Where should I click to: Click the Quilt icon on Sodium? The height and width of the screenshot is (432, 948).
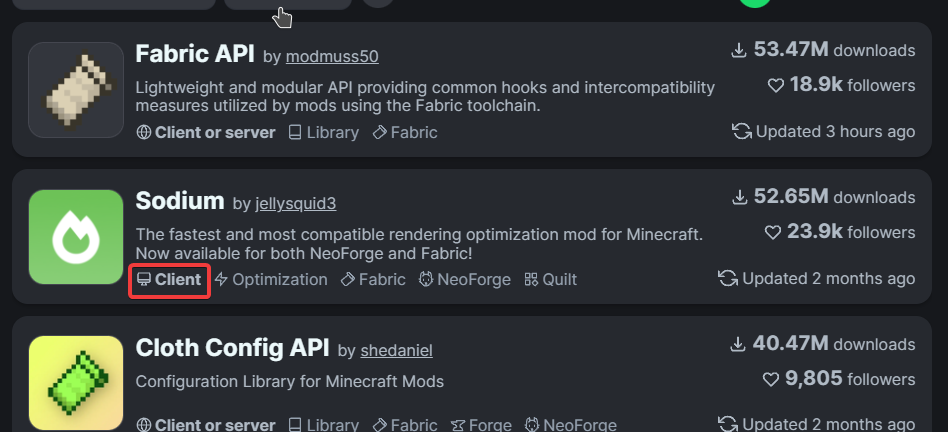(x=531, y=280)
